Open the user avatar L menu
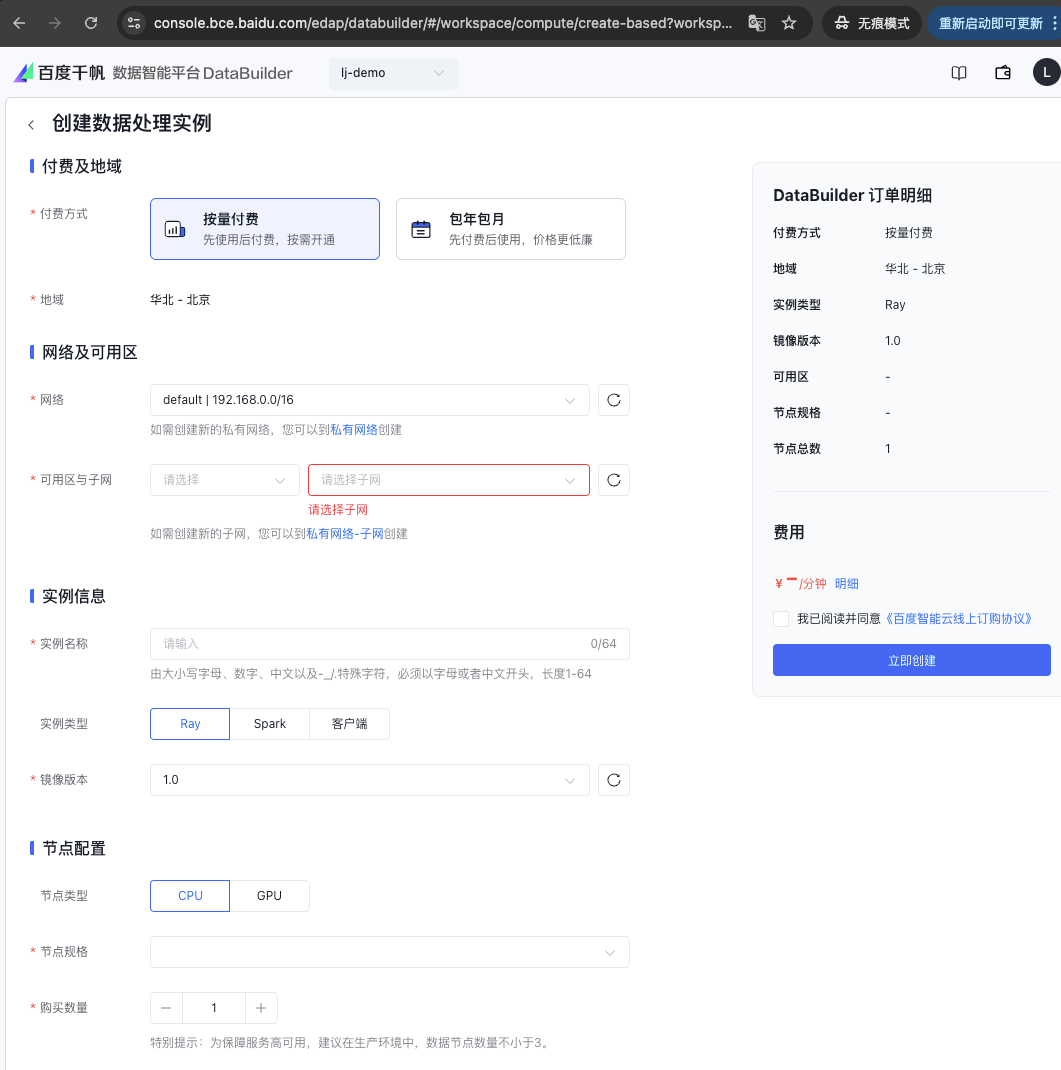The height and width of the screenshot is (1070, 1061). (x=1046, y=72)
